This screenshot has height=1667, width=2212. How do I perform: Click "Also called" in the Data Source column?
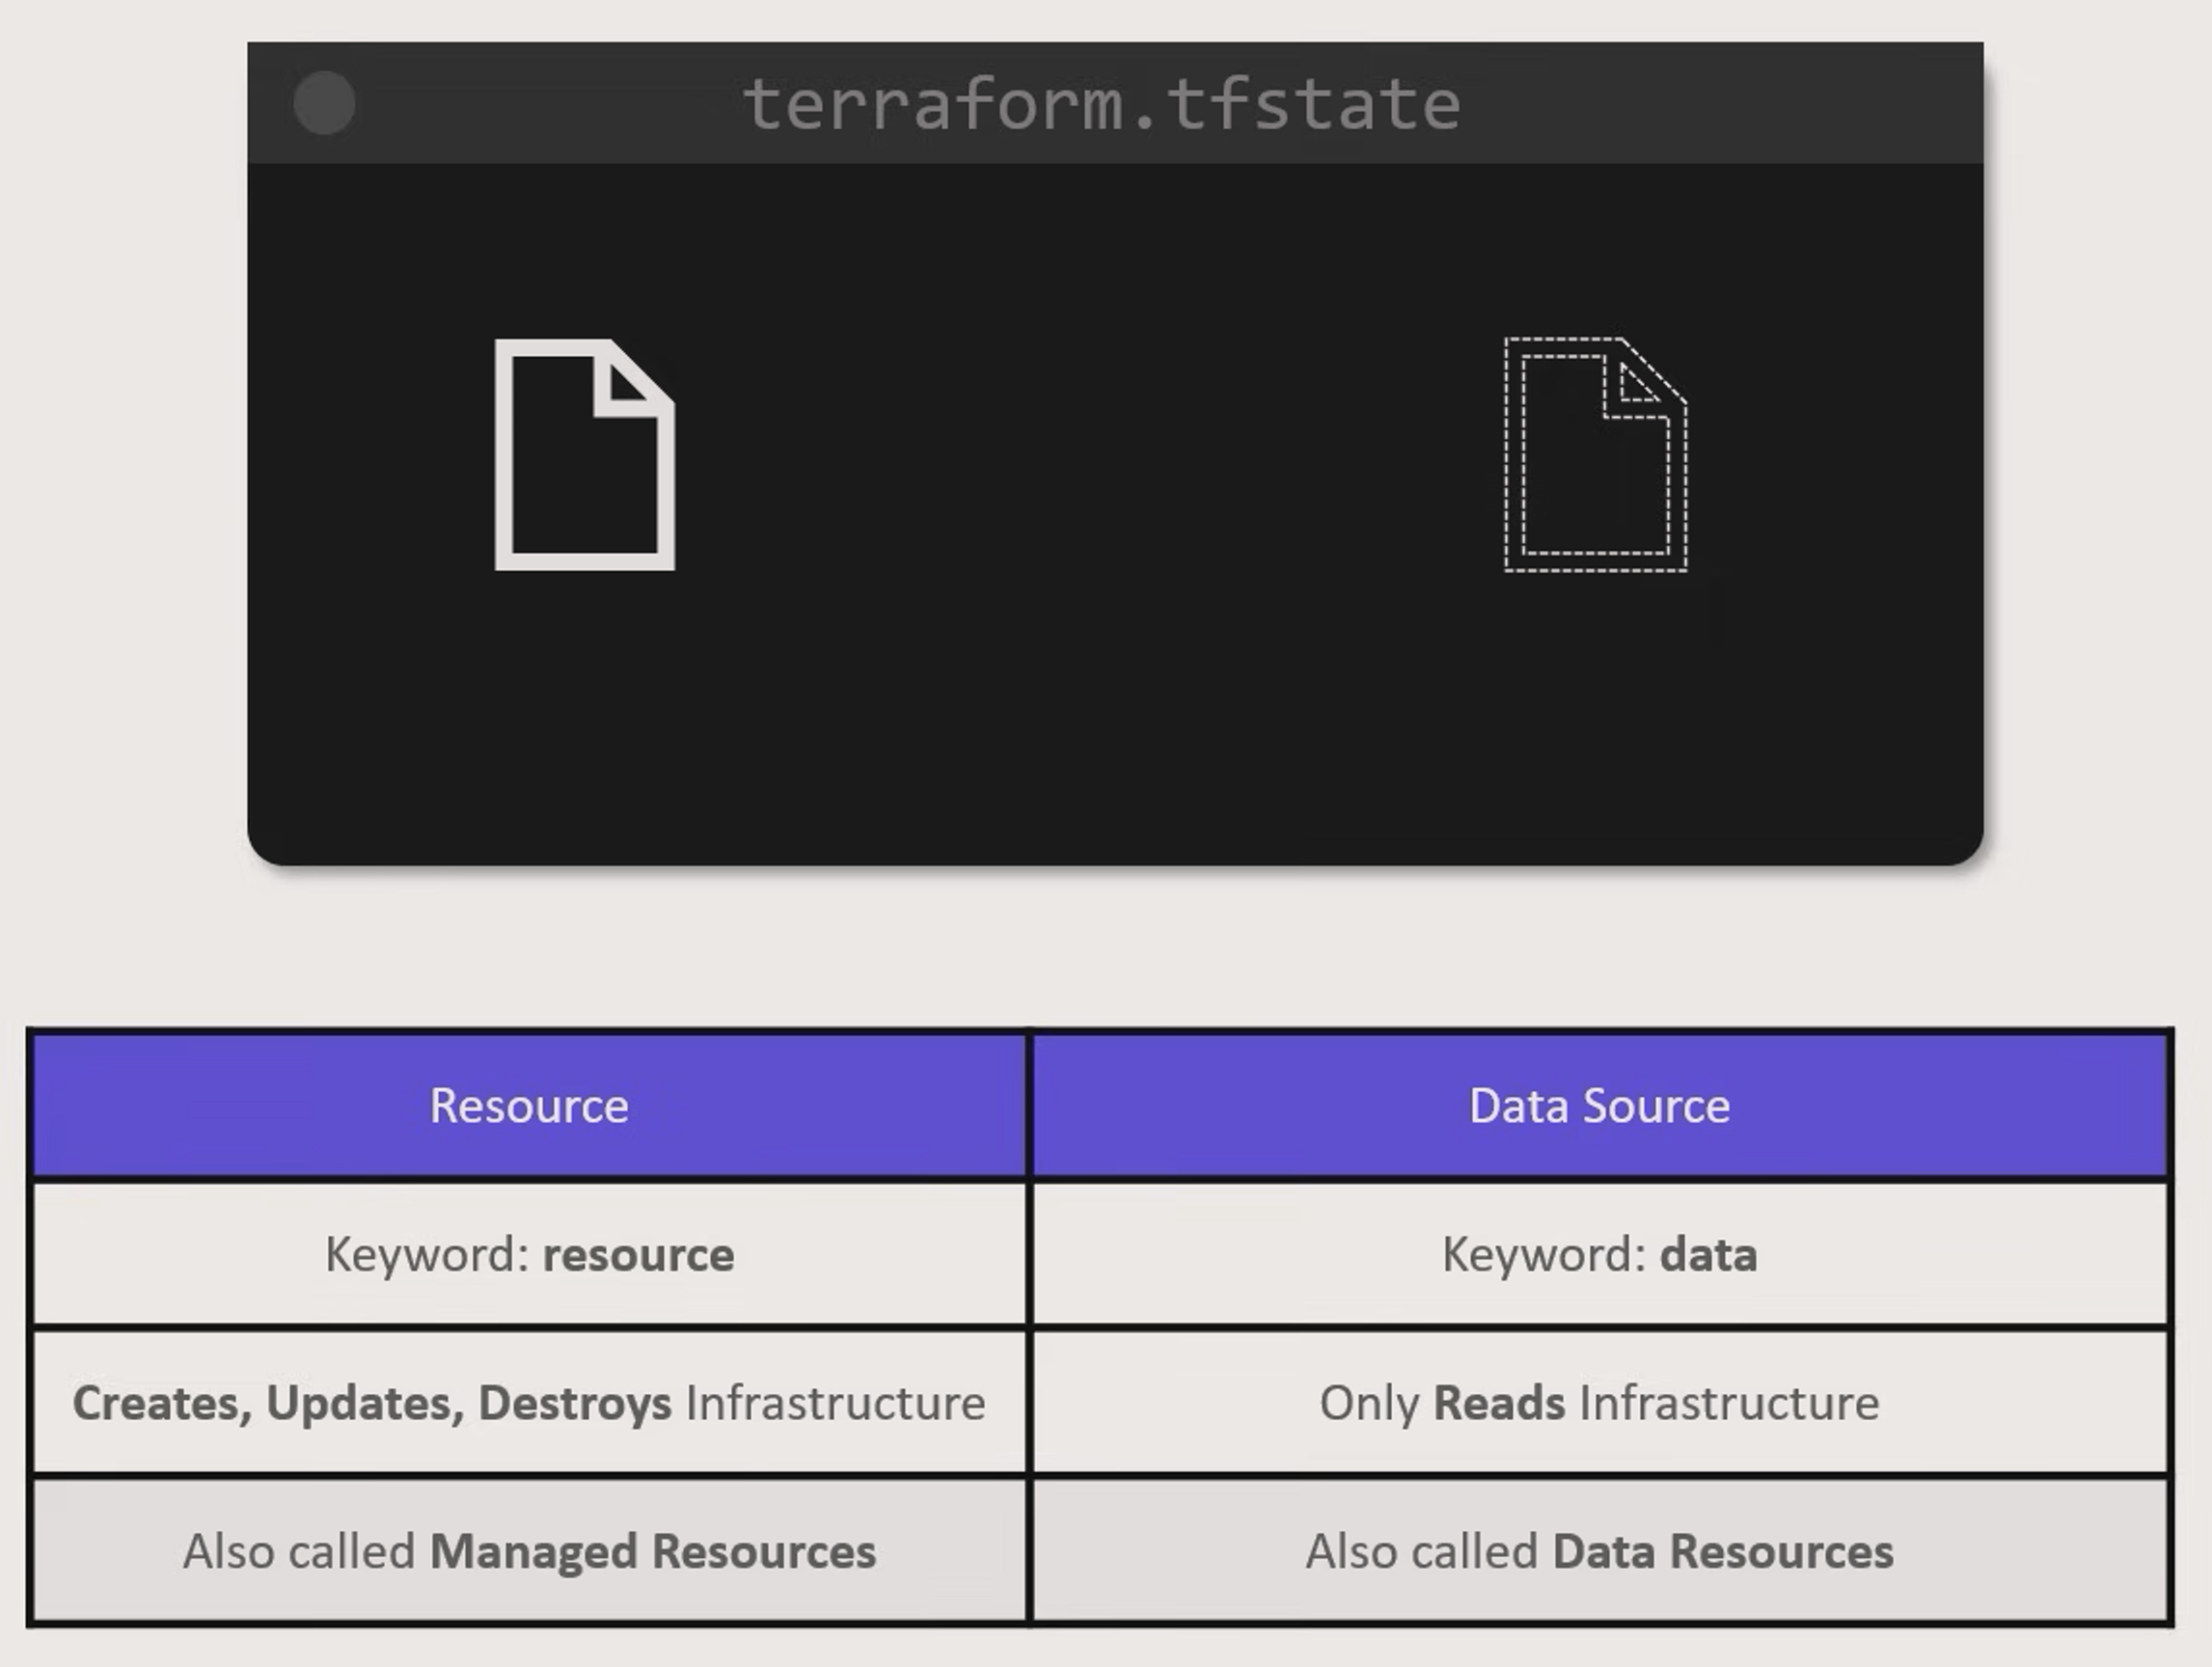(x=1421, y=1552)
